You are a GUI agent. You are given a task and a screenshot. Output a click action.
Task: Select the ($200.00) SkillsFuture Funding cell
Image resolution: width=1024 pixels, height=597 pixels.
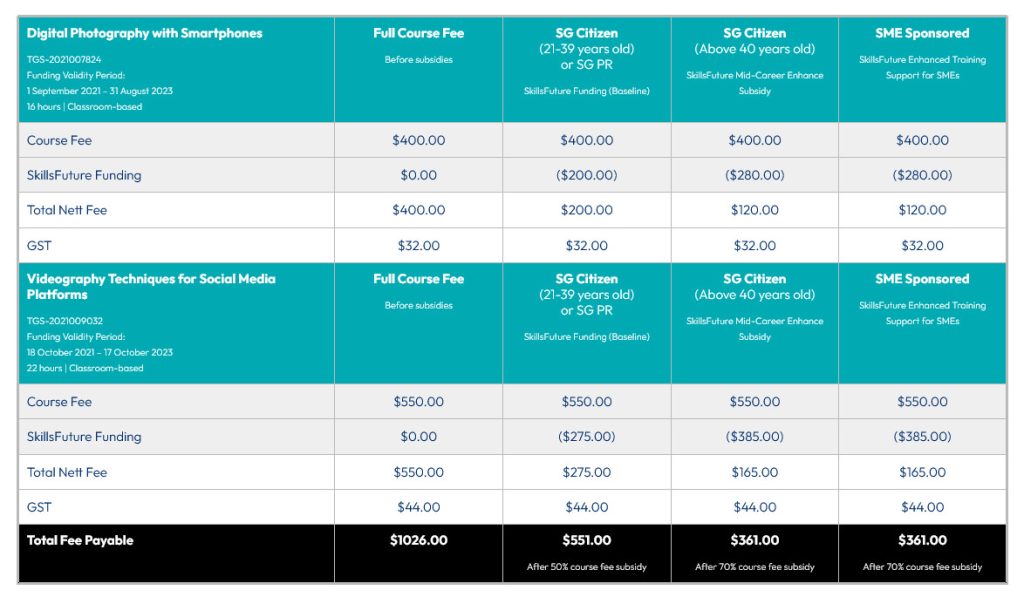586,175
